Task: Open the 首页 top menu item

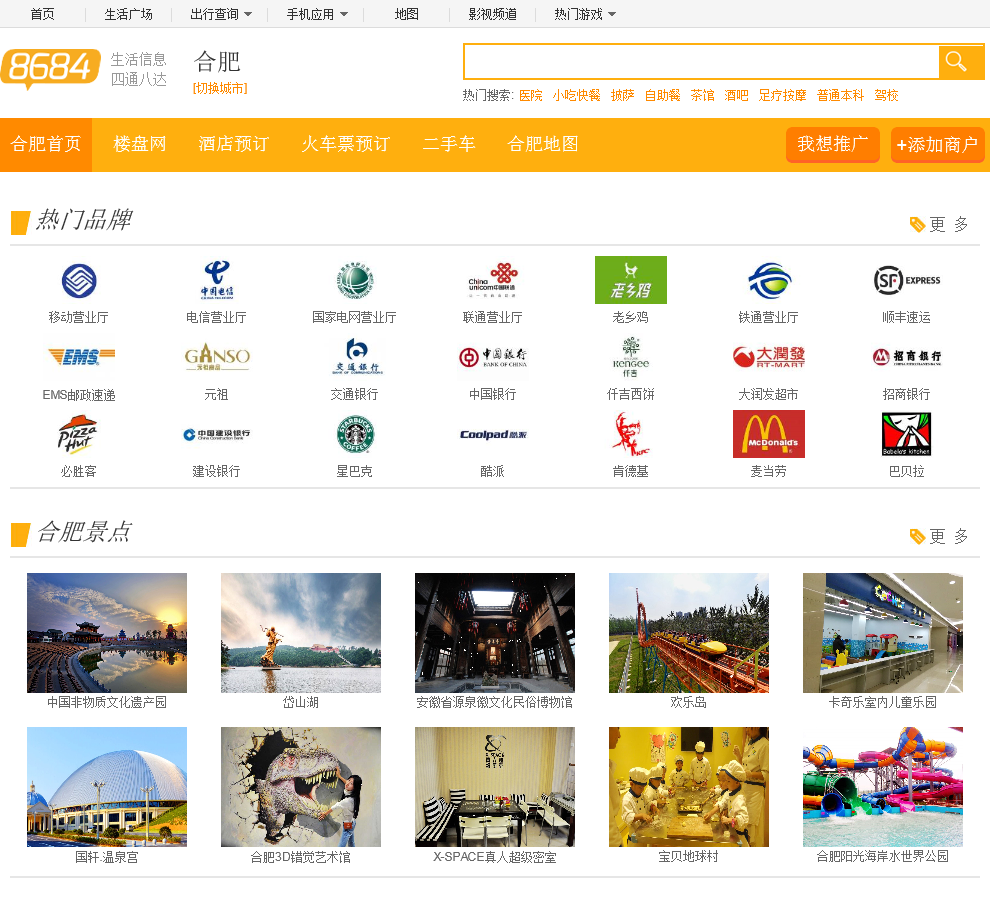Action: (42, 14)
